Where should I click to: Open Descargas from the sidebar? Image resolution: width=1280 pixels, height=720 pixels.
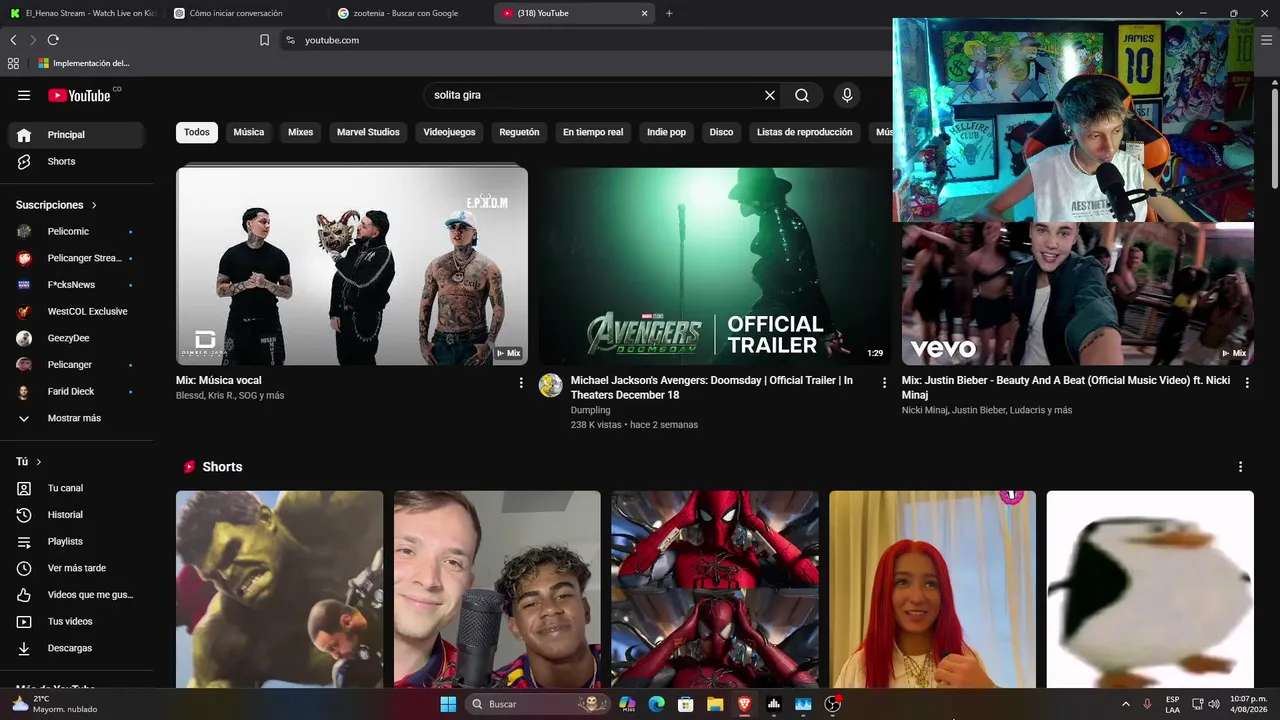click(76, 648)
